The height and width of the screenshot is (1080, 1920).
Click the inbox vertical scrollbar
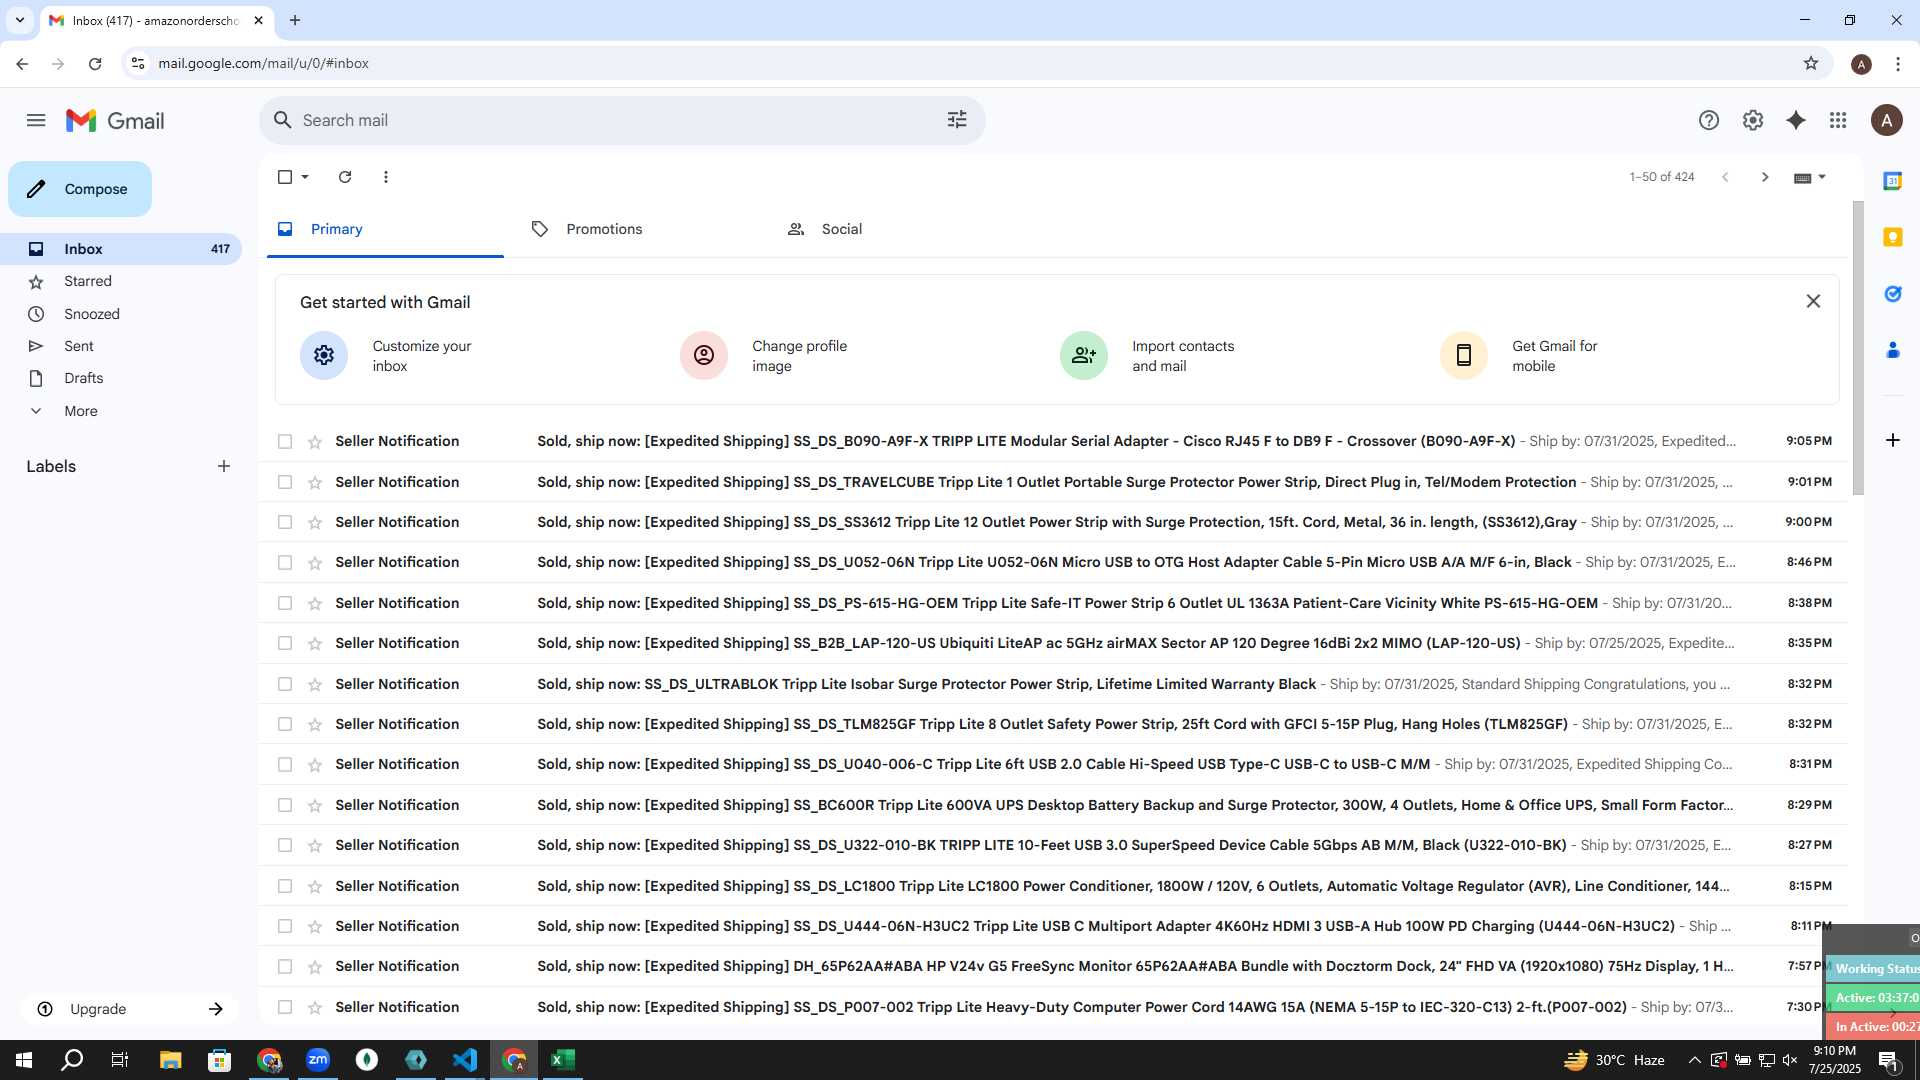1858,348
